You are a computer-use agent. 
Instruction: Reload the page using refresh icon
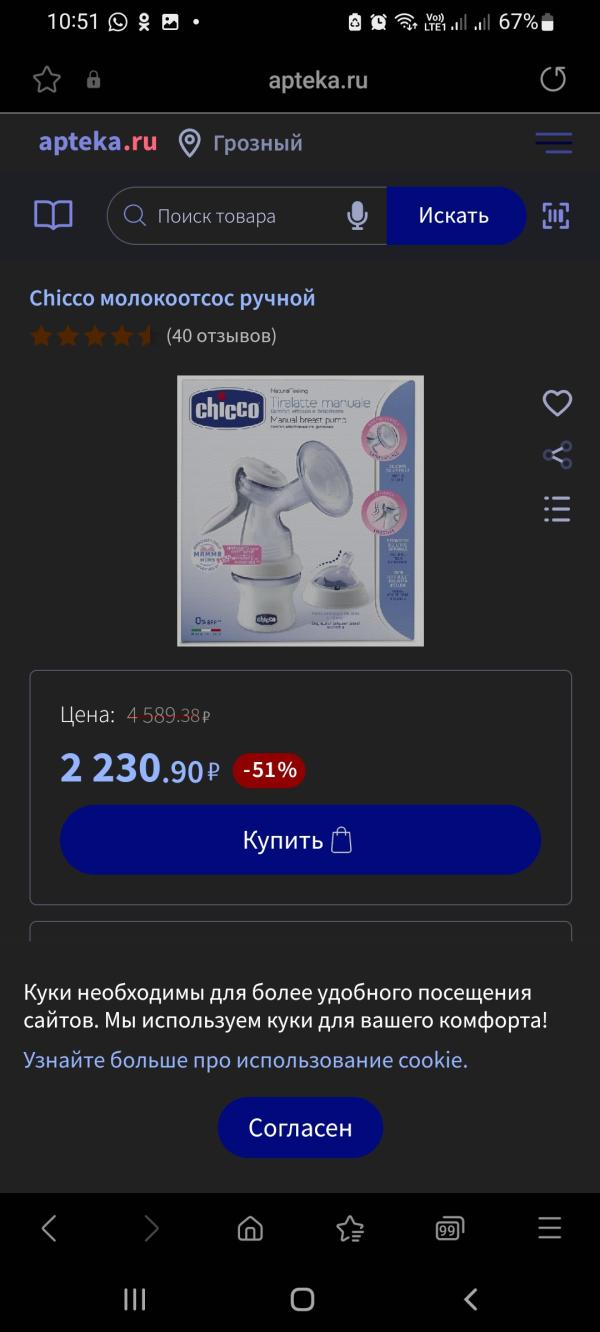tap(553, 80)
